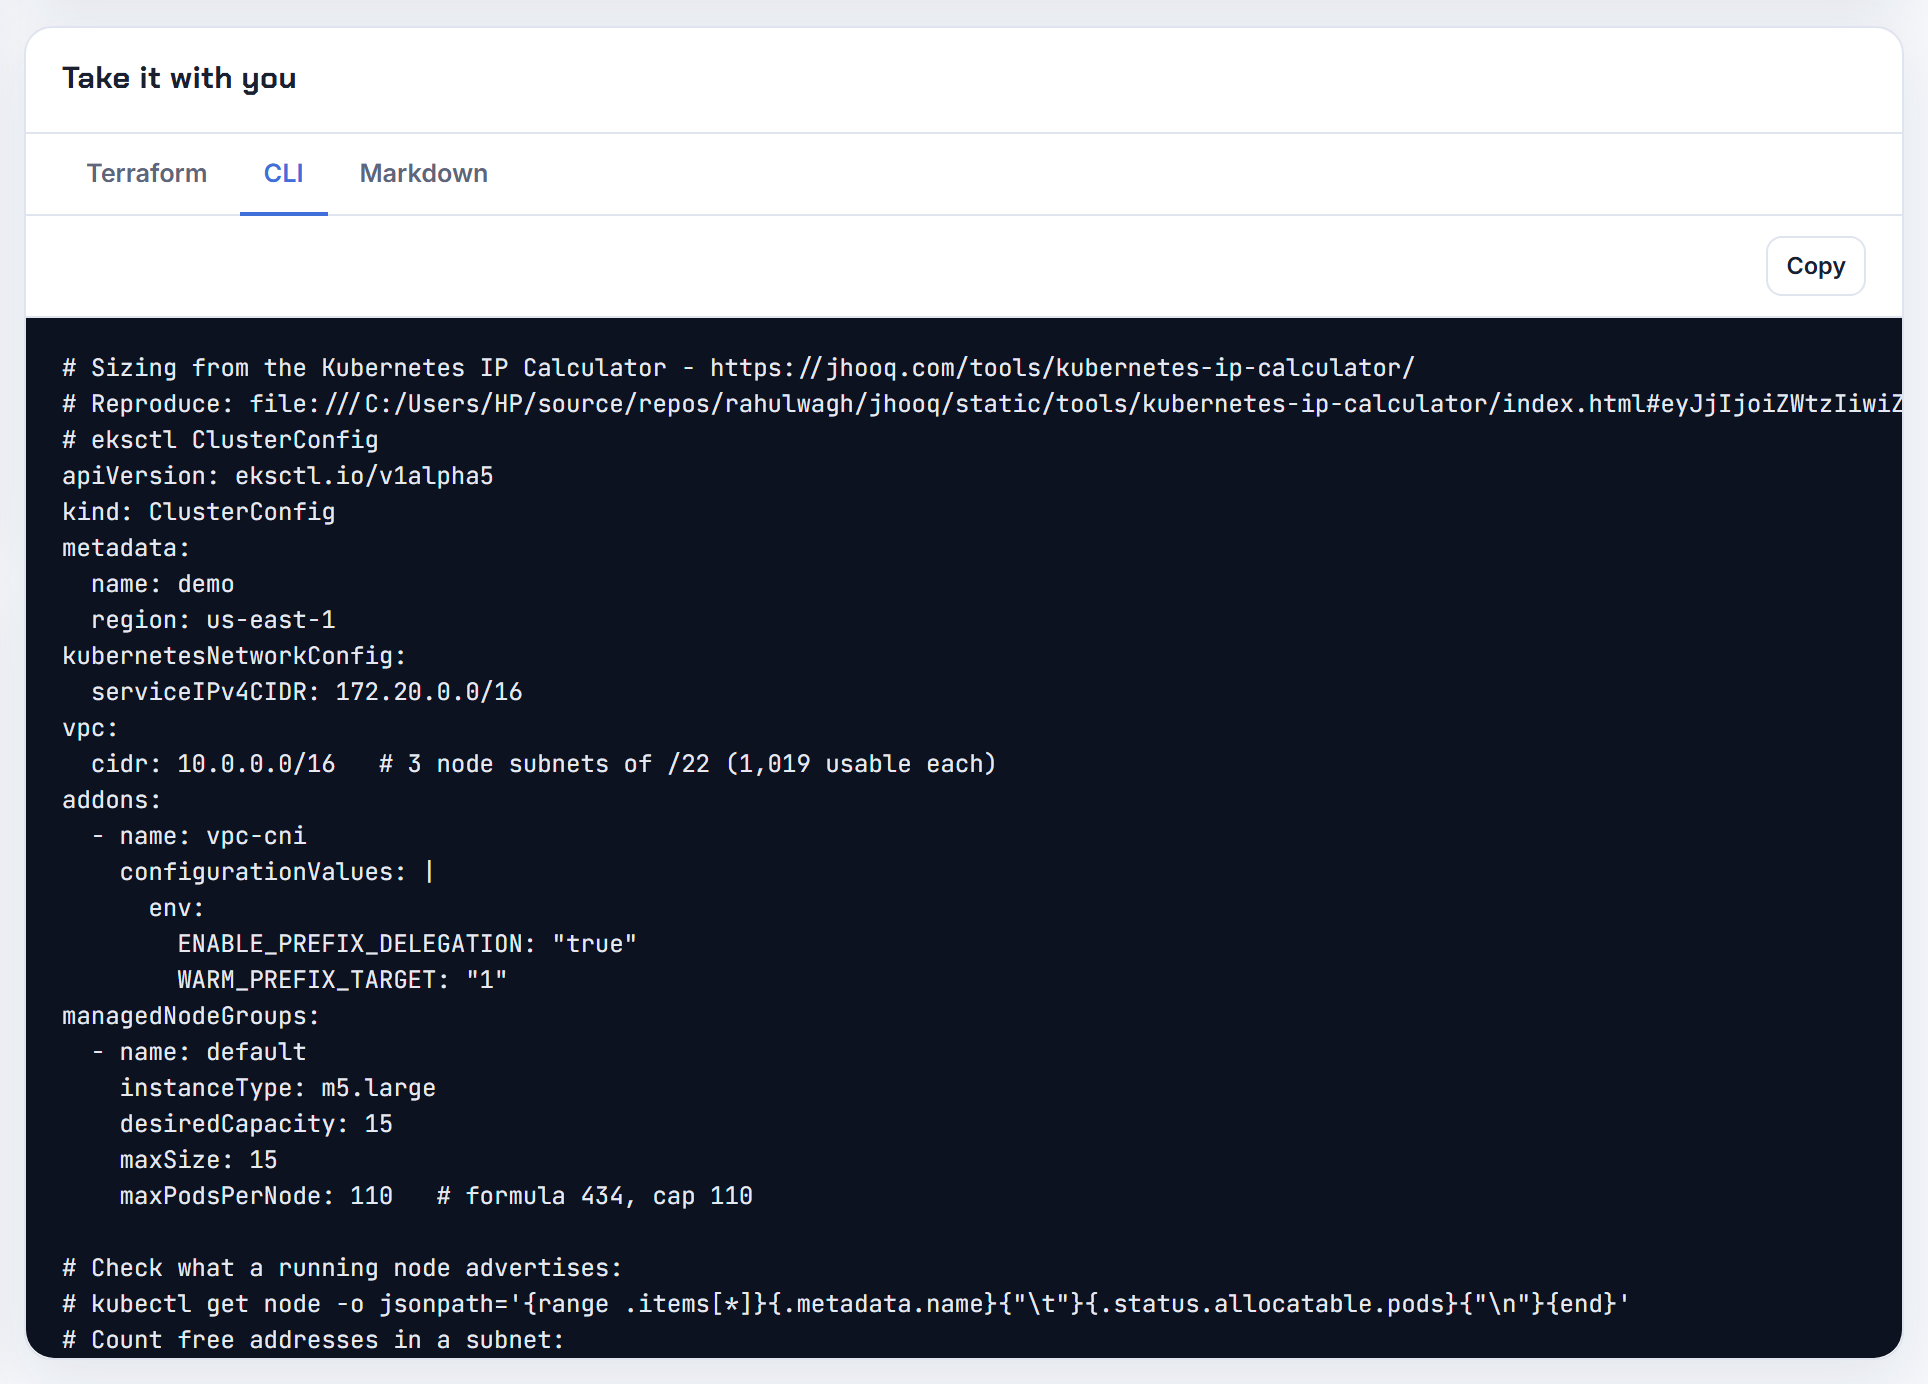Click the 'kubernetesNetworkConfig:' line
The height and width of the screenshot is (1384, 1928).
point(234,656)
